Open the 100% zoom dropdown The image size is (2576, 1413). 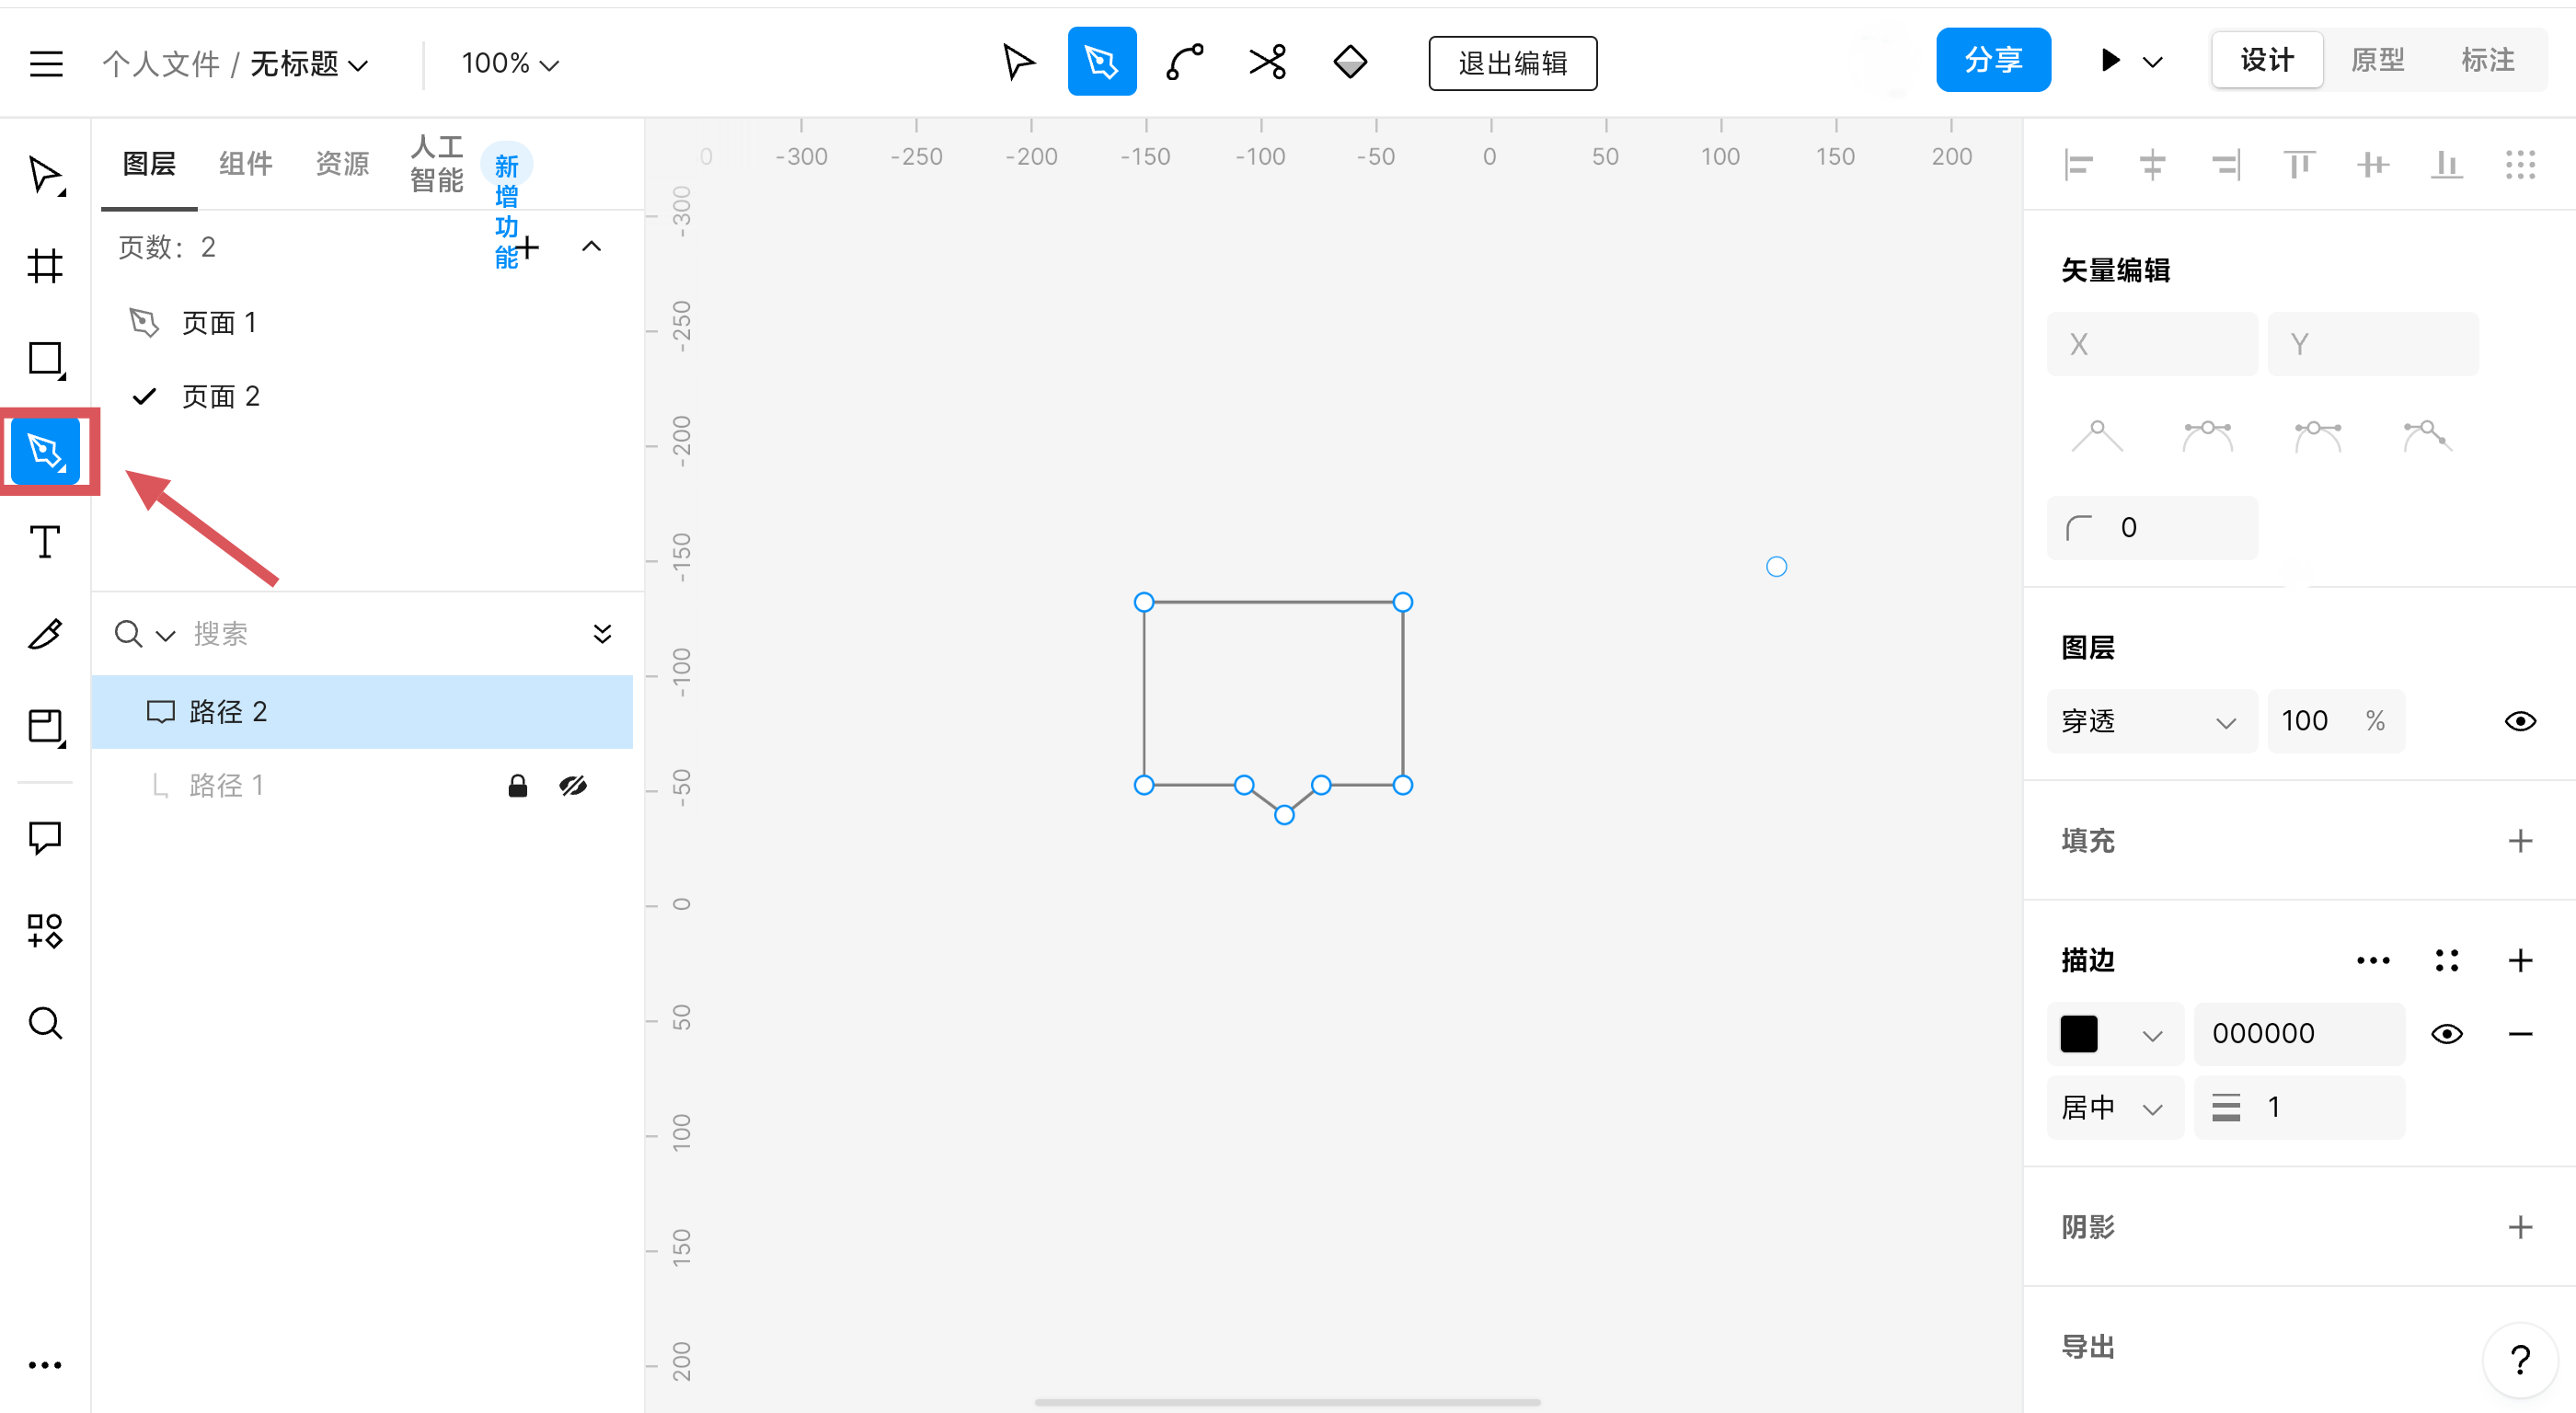[509, 64]
